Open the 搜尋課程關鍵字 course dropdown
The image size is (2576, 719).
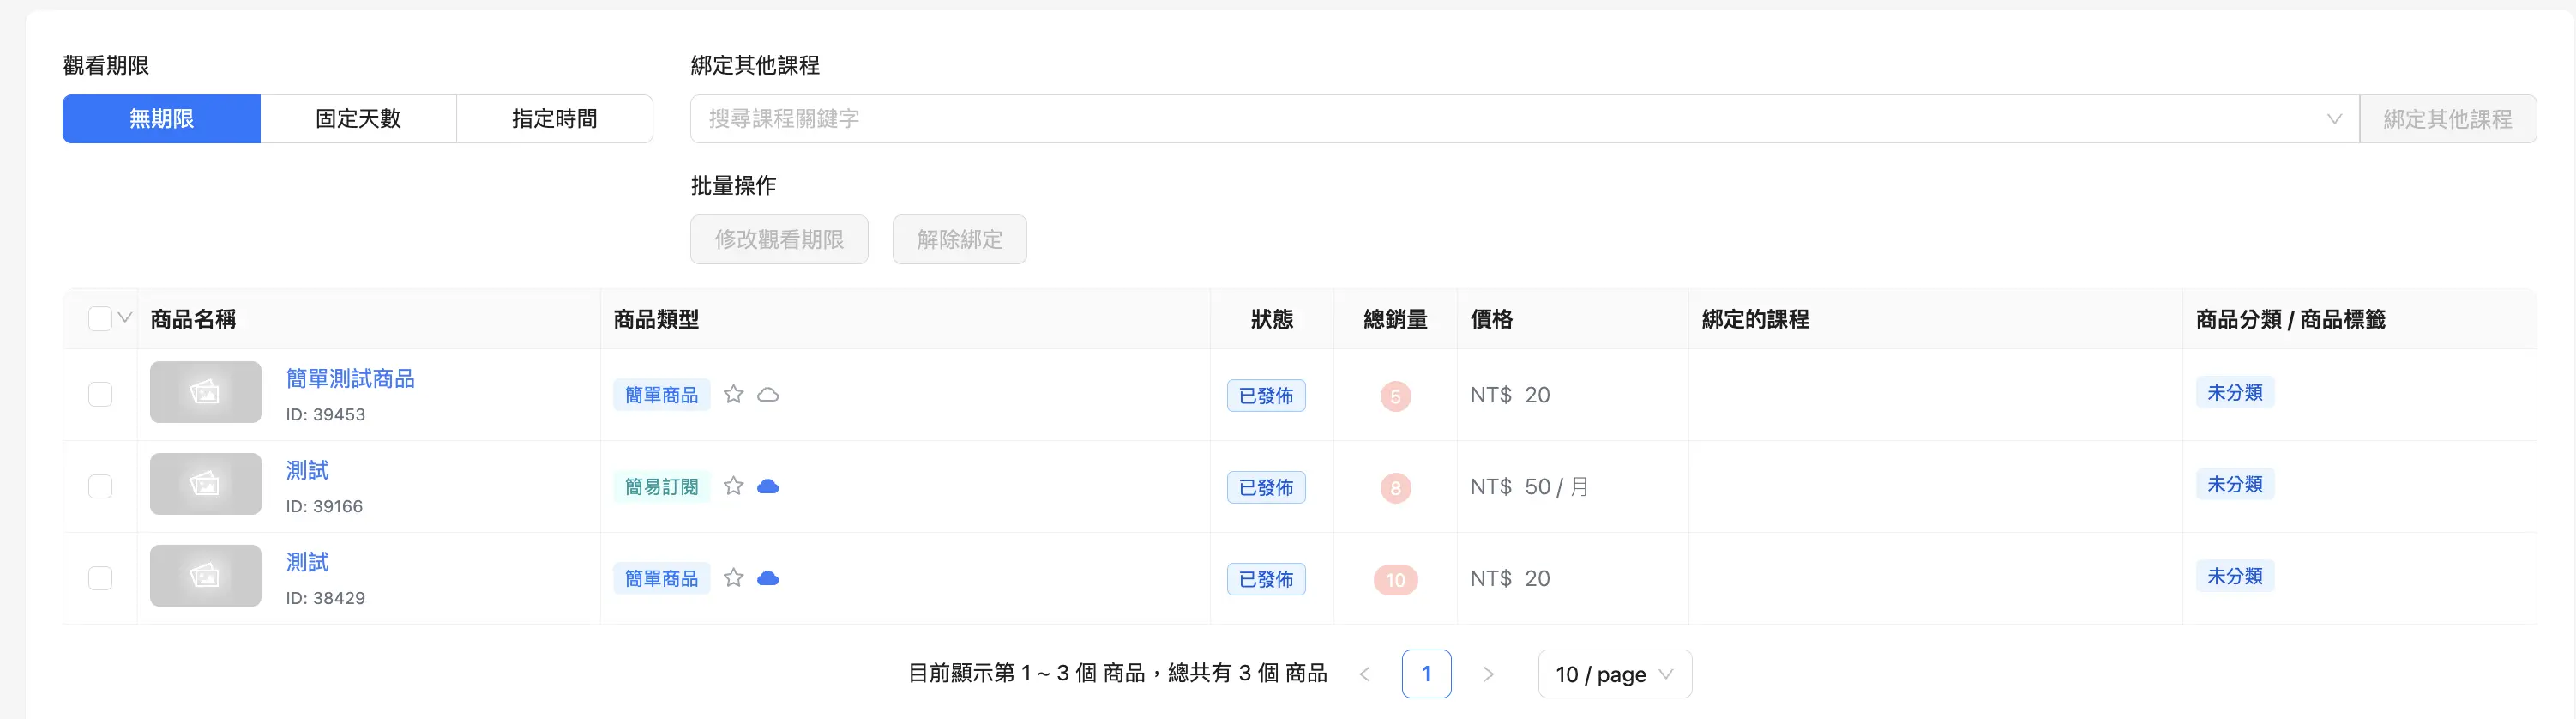click(x=1525, y=119)
